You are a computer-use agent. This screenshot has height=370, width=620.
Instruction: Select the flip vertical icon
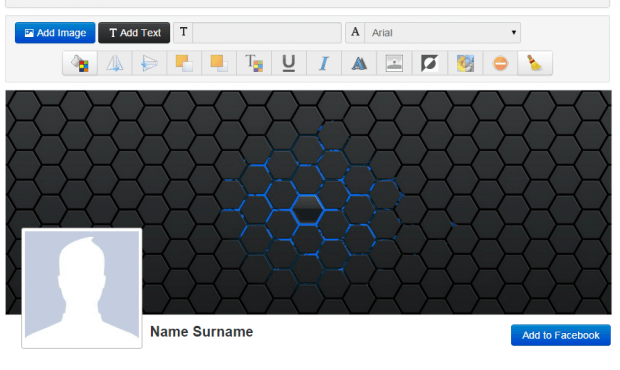(x=149, y=63)
